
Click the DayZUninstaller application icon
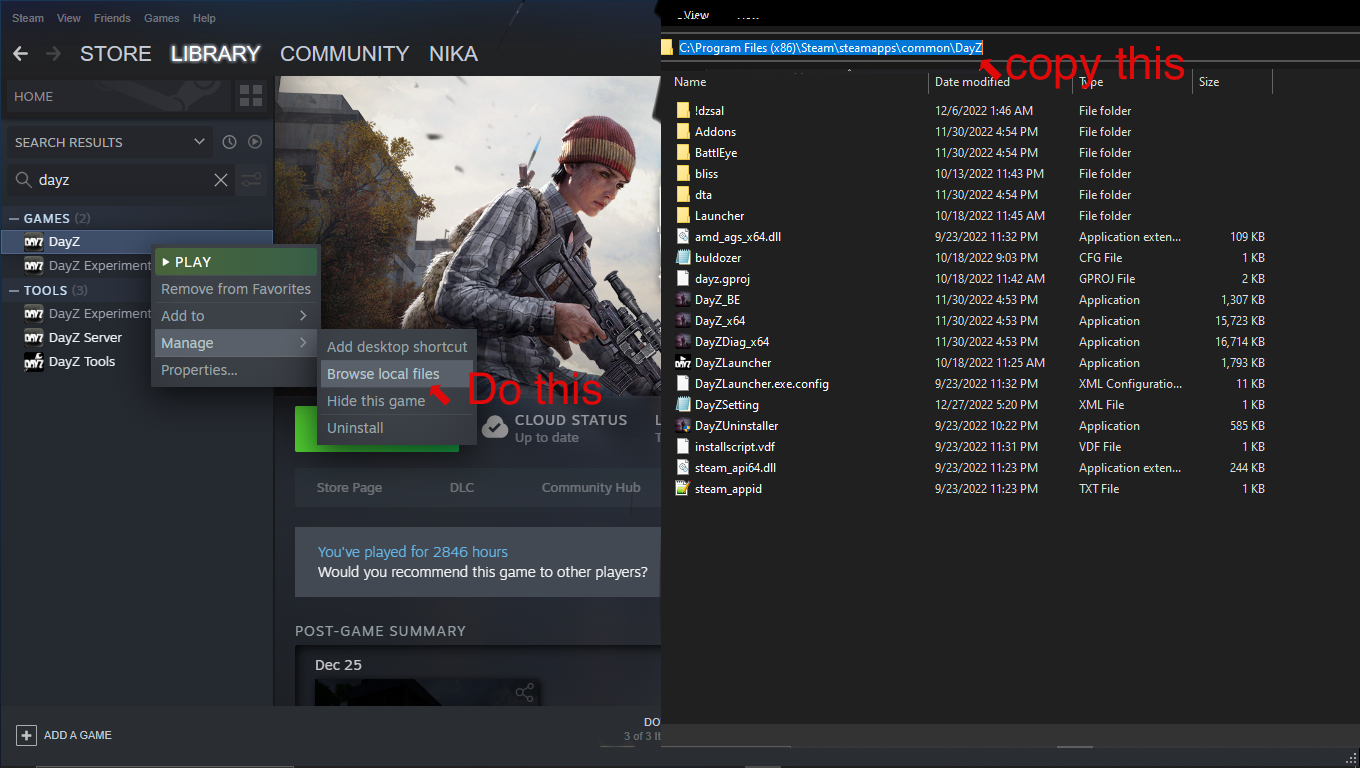(x=683, y=426)
